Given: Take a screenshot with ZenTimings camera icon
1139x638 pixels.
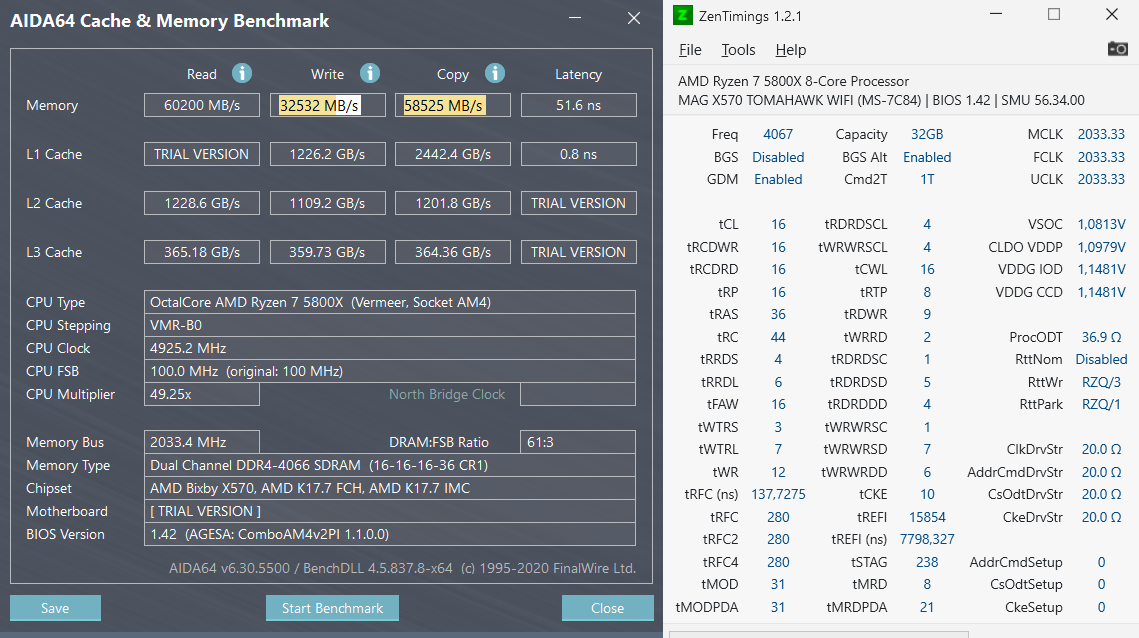Looking at the screenshot, I should click(x=1117, y=49).
